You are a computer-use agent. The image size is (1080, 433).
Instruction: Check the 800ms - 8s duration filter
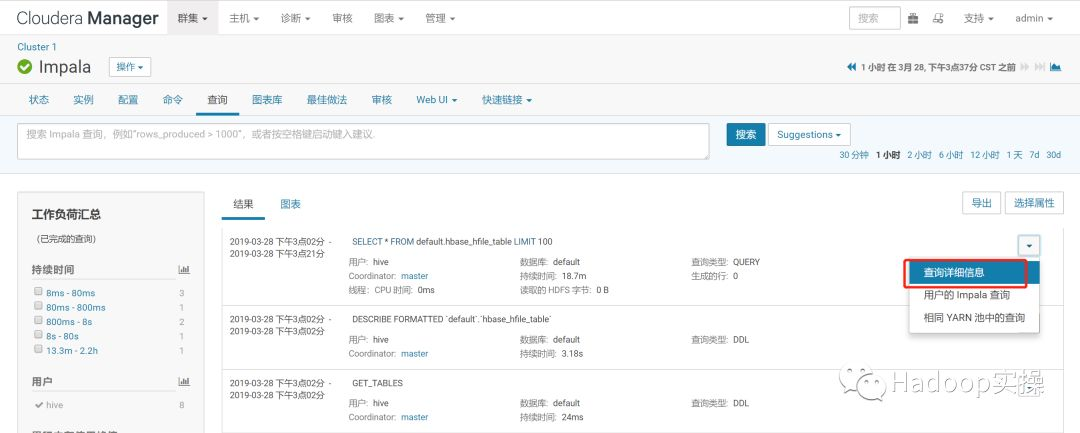(x=39, y=321)
